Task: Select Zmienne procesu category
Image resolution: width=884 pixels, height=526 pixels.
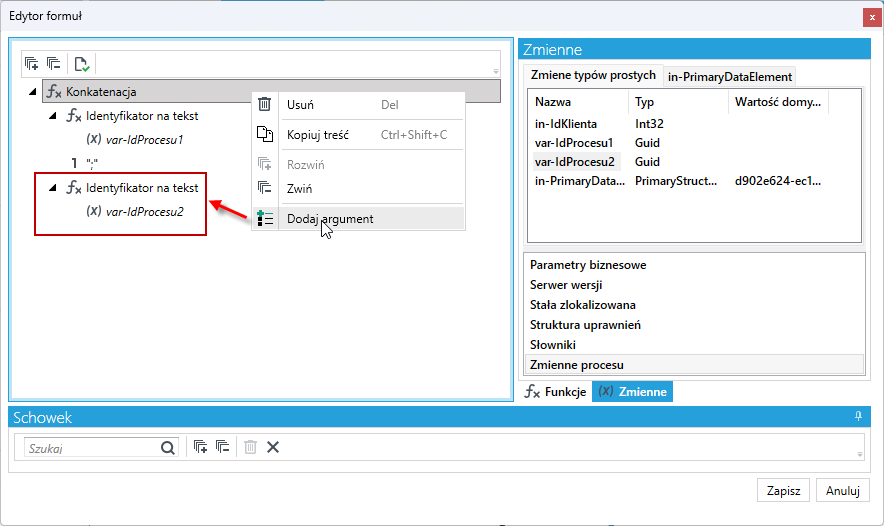Action: coord(694,365)
